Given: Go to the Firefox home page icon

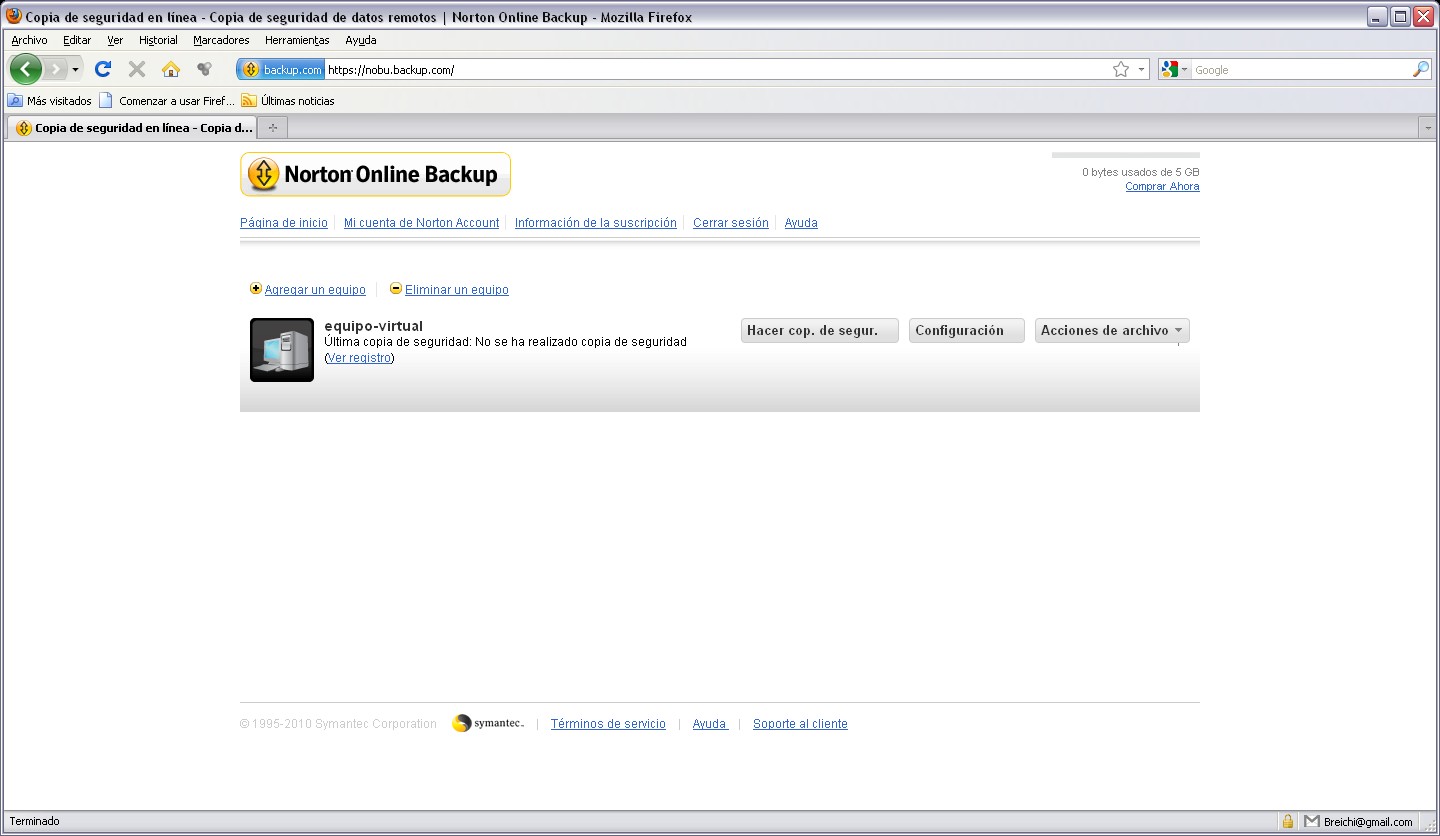Looking at the screenshot, I should tap(171, 69).
